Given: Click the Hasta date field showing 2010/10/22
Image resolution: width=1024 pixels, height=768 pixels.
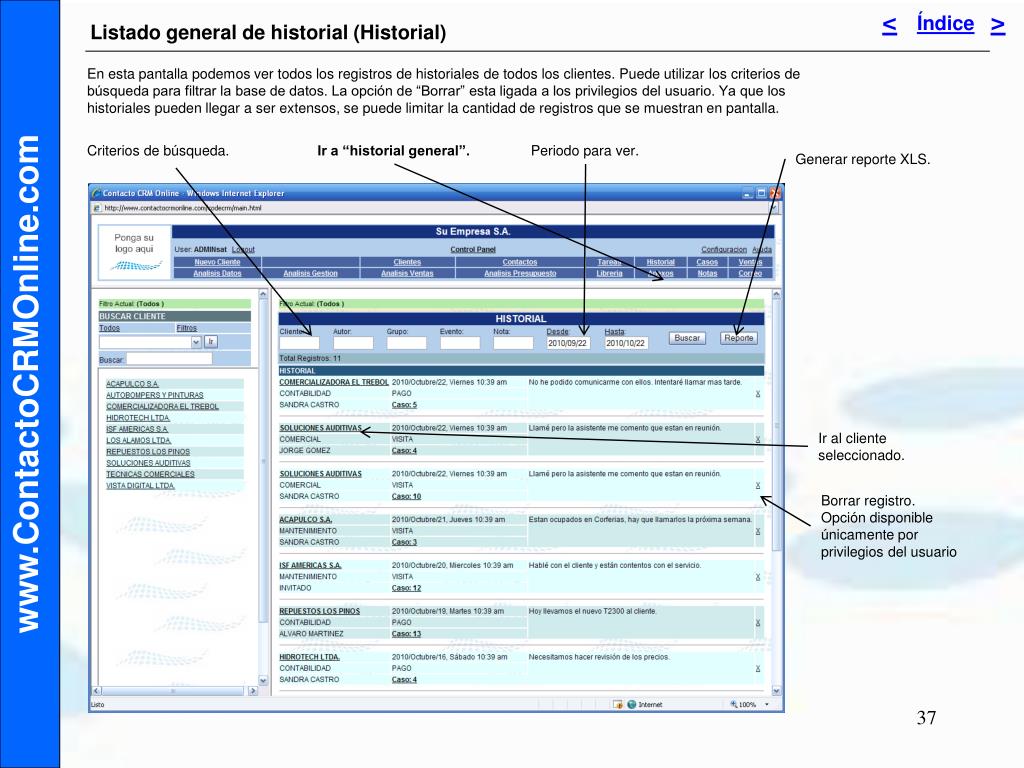Looking at the screenshot, I should (x=626, y=343).
